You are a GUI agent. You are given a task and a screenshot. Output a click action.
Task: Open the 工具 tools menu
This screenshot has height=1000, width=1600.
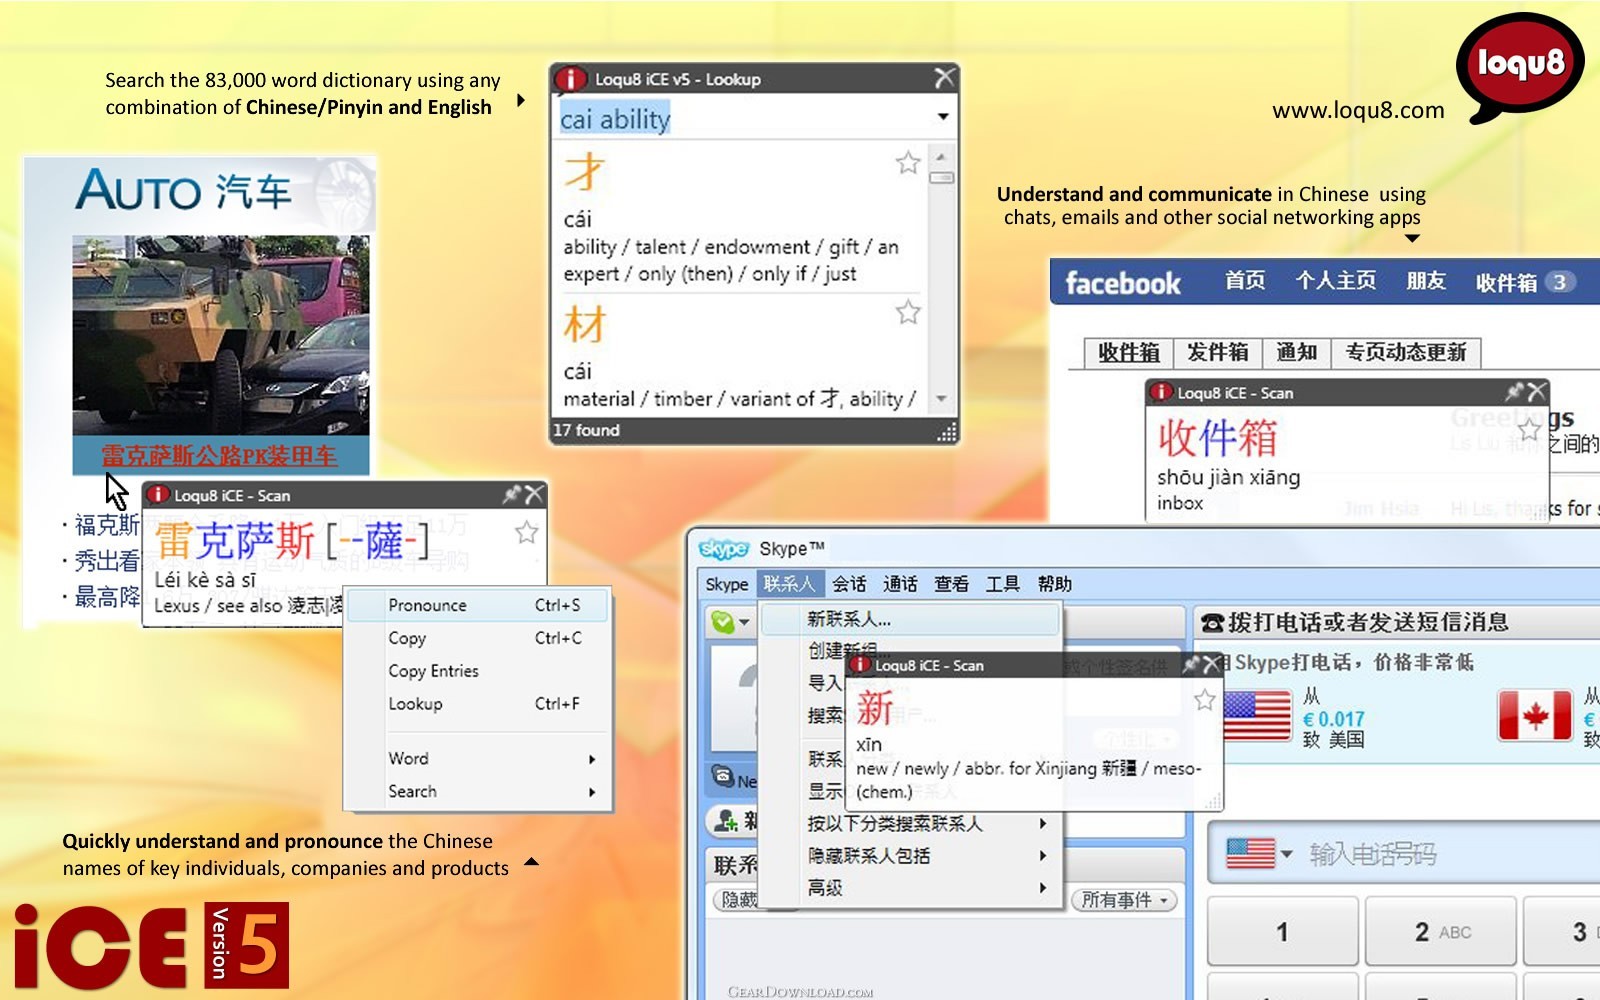[1003, 584]
